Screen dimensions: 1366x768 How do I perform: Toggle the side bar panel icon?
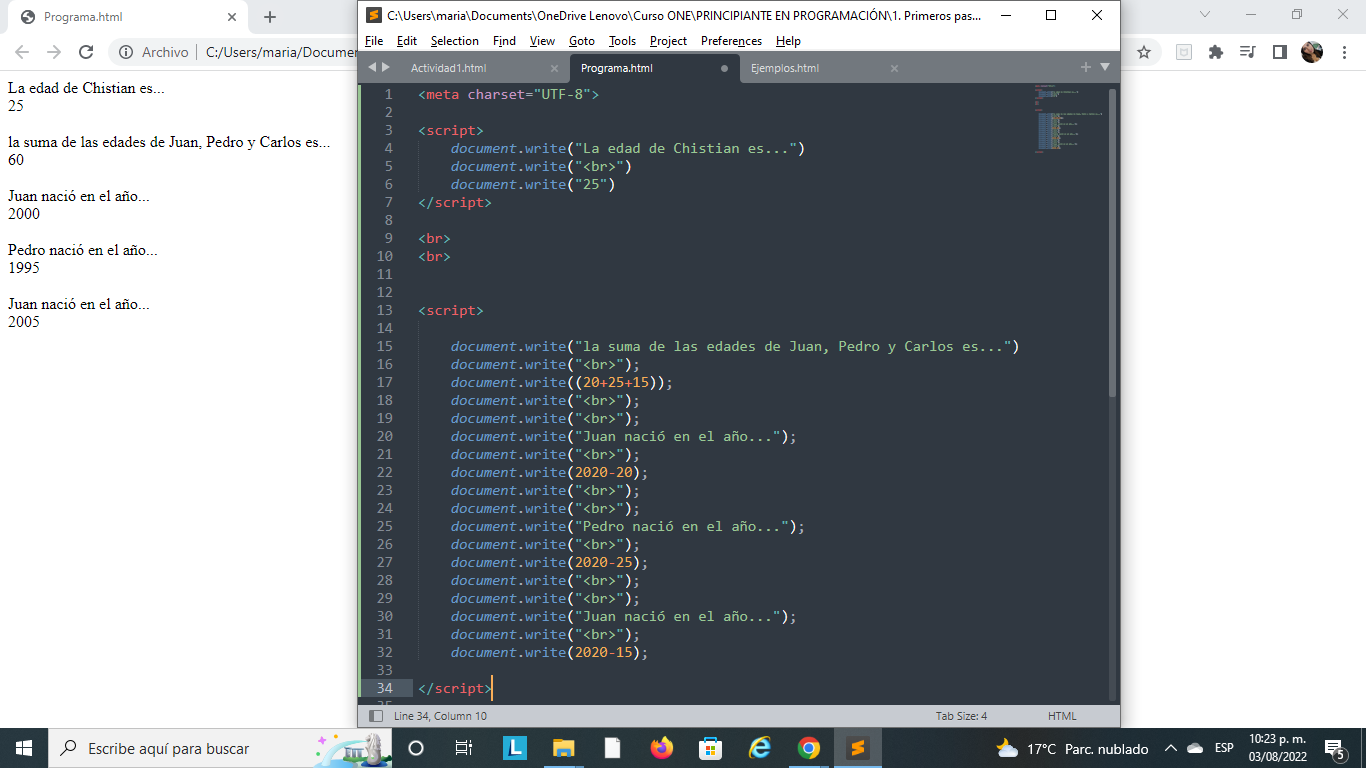[376, 716]
